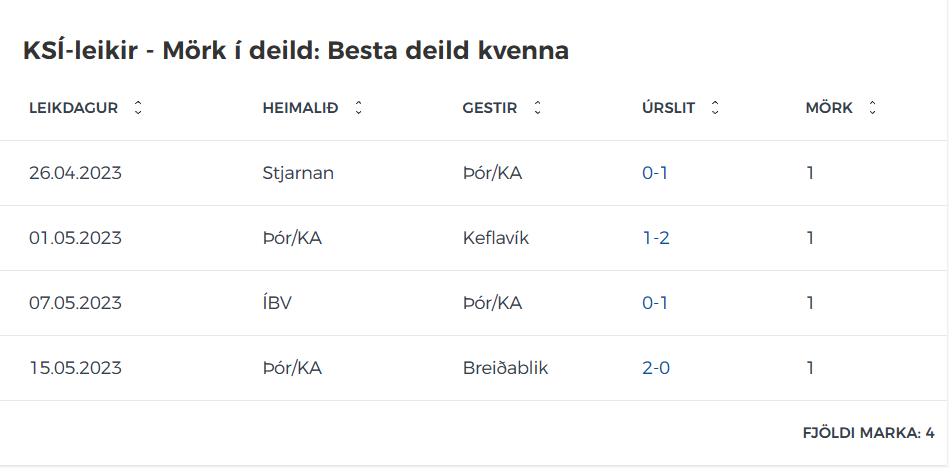The height and width of the screenshot is (468, 949).
Task: Open the 2-0 result against Breiðablik
Action: point(656,368)
